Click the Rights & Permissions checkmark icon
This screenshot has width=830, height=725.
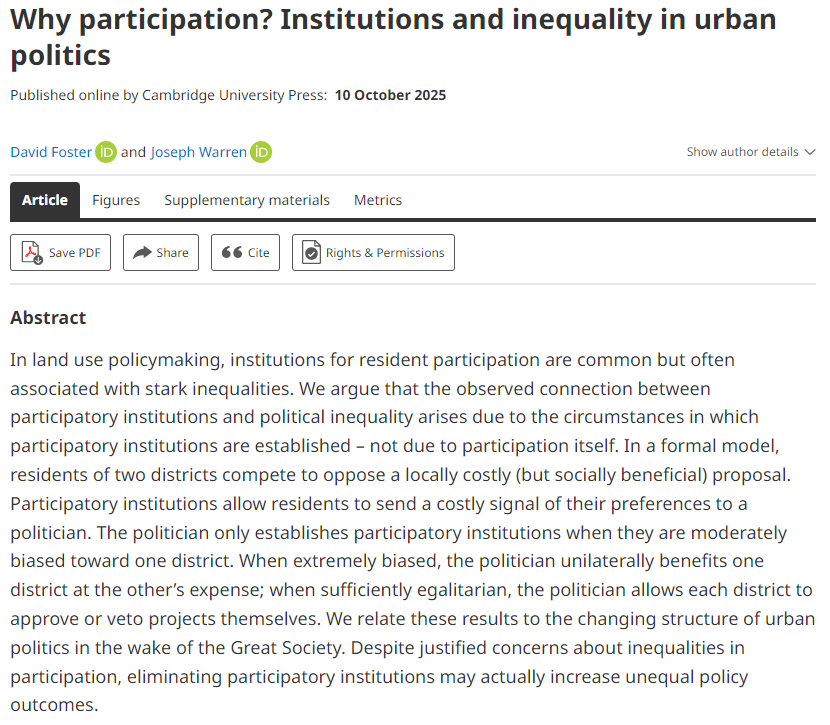[x=312, y=253]
